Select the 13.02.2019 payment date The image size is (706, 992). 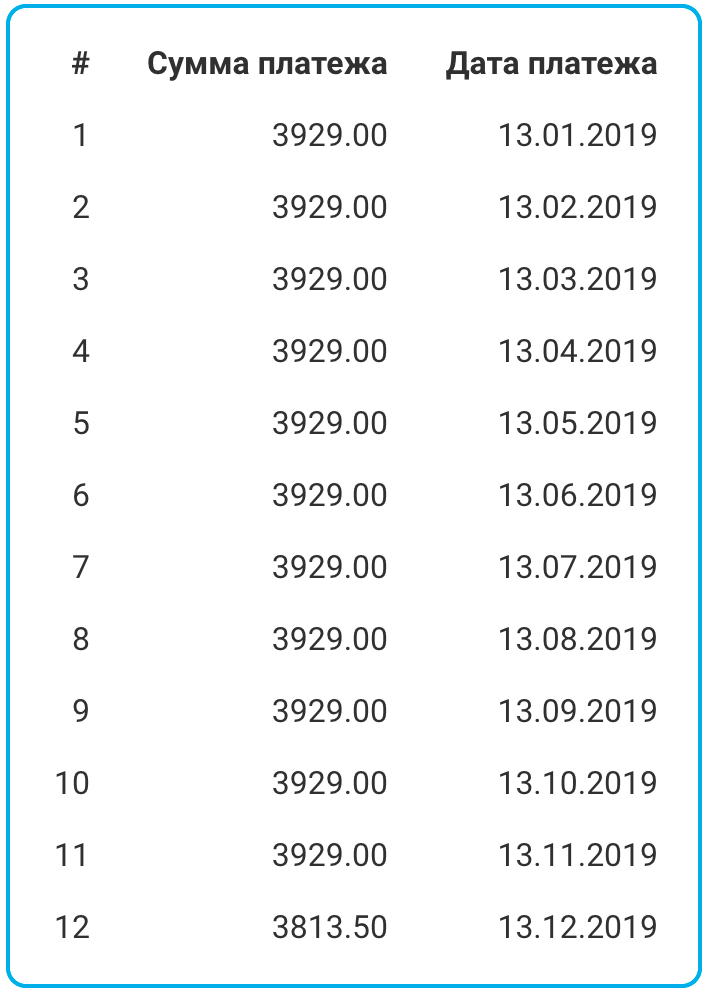(x=578, y=208)
